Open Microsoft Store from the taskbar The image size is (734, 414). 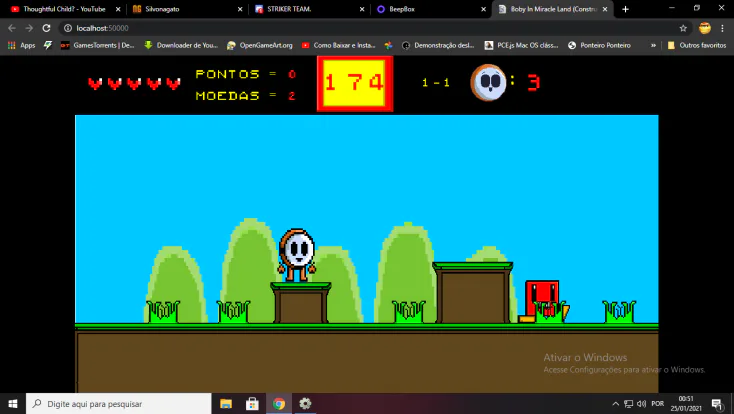point(252,404)
